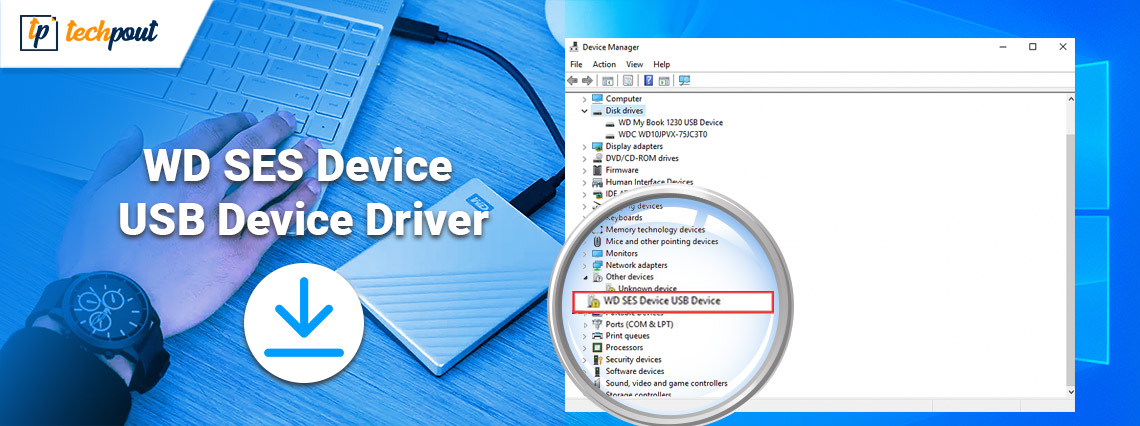This screenshot has height=426, width=1140.
Task: Click the WD My Book drive icon
Action: pyautogui.click(x=609, y=123)
